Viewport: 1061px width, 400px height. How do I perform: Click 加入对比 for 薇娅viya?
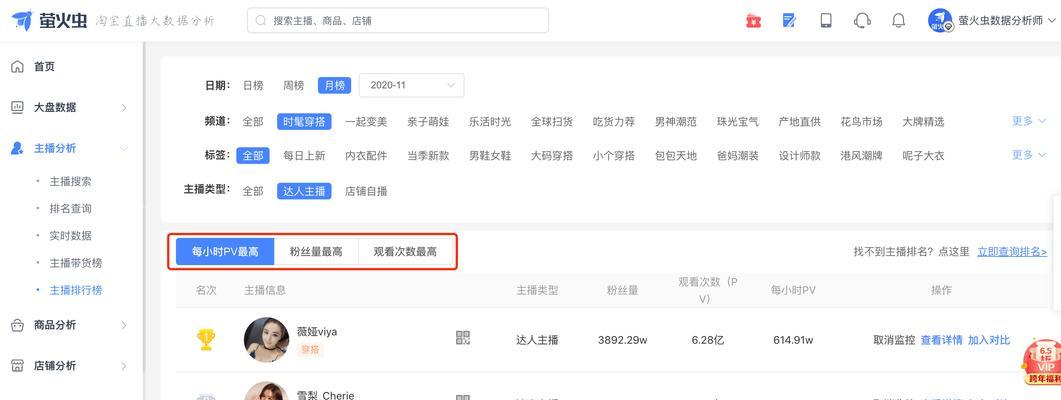[x=989, y=340]
